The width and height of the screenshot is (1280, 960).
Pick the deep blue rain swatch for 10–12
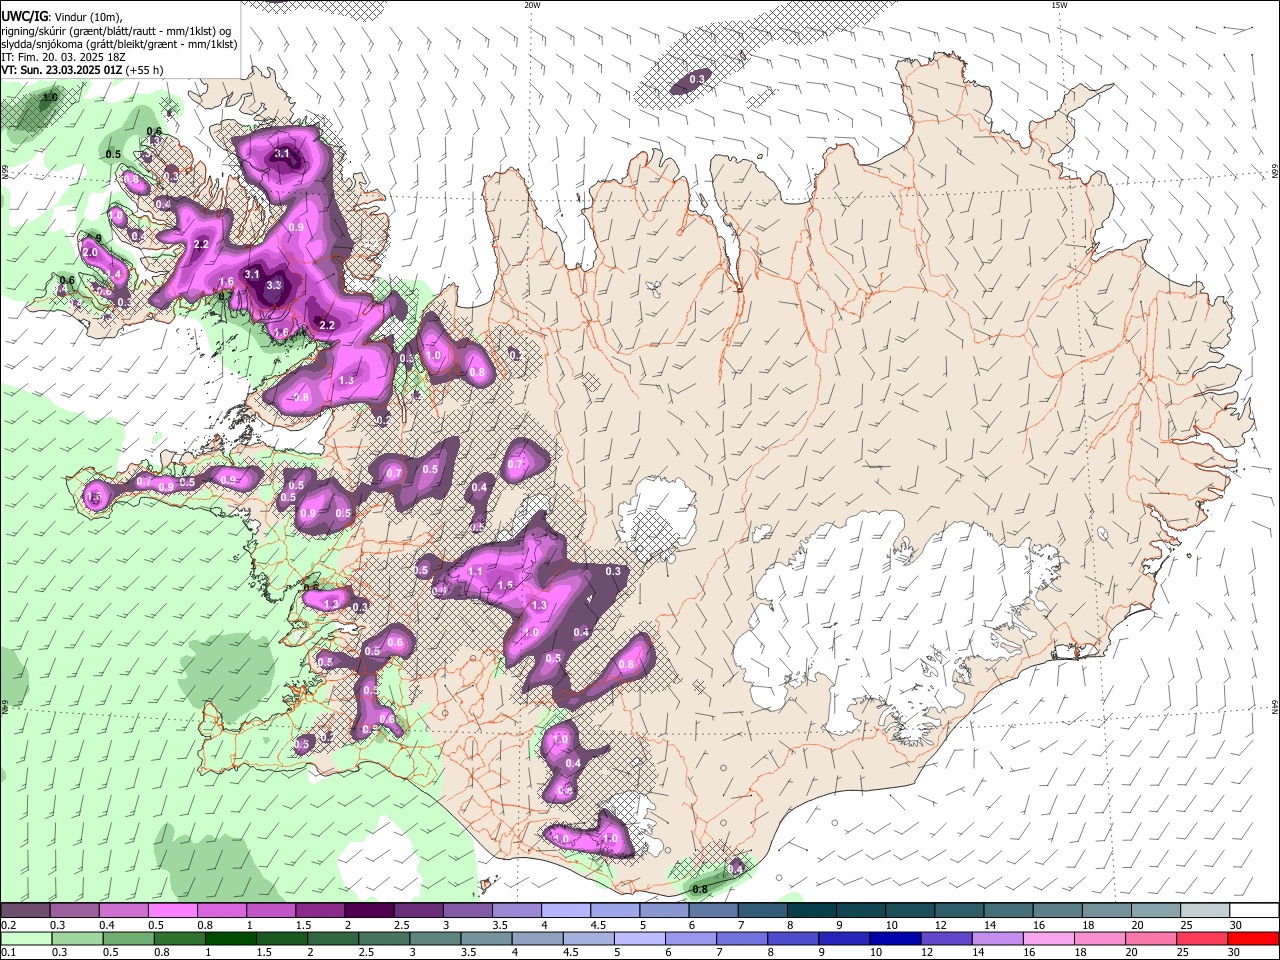893,939
